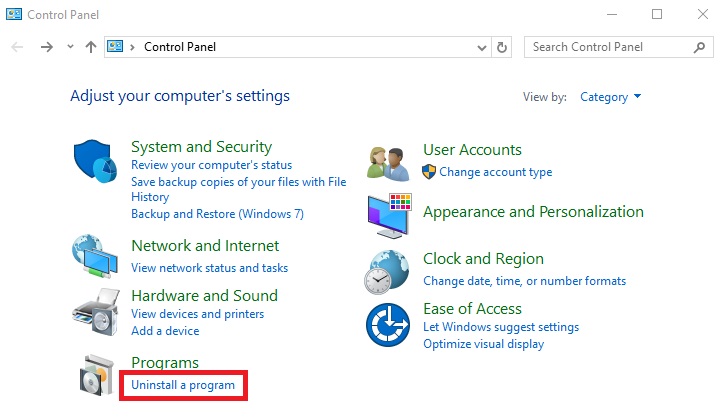The image size is (720, 420).
Task: Open recent locations dropdown arrow
Action: [x=70, y=47]
